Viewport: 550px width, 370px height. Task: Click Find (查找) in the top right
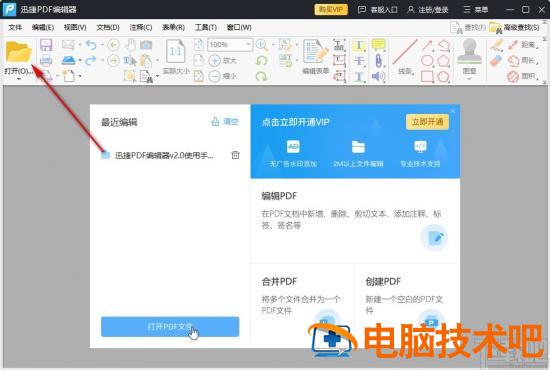tap(468, 27)
